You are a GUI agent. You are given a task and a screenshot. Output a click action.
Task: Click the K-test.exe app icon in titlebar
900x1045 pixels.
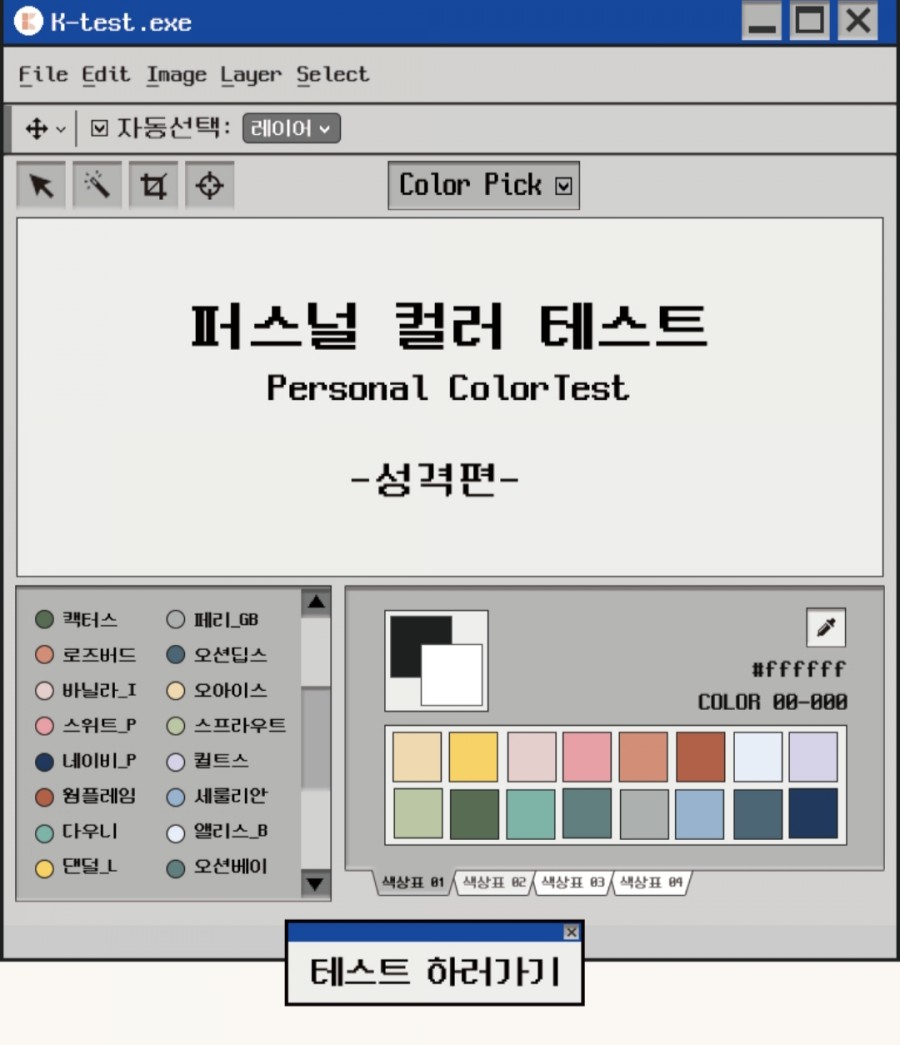[28, 21]
